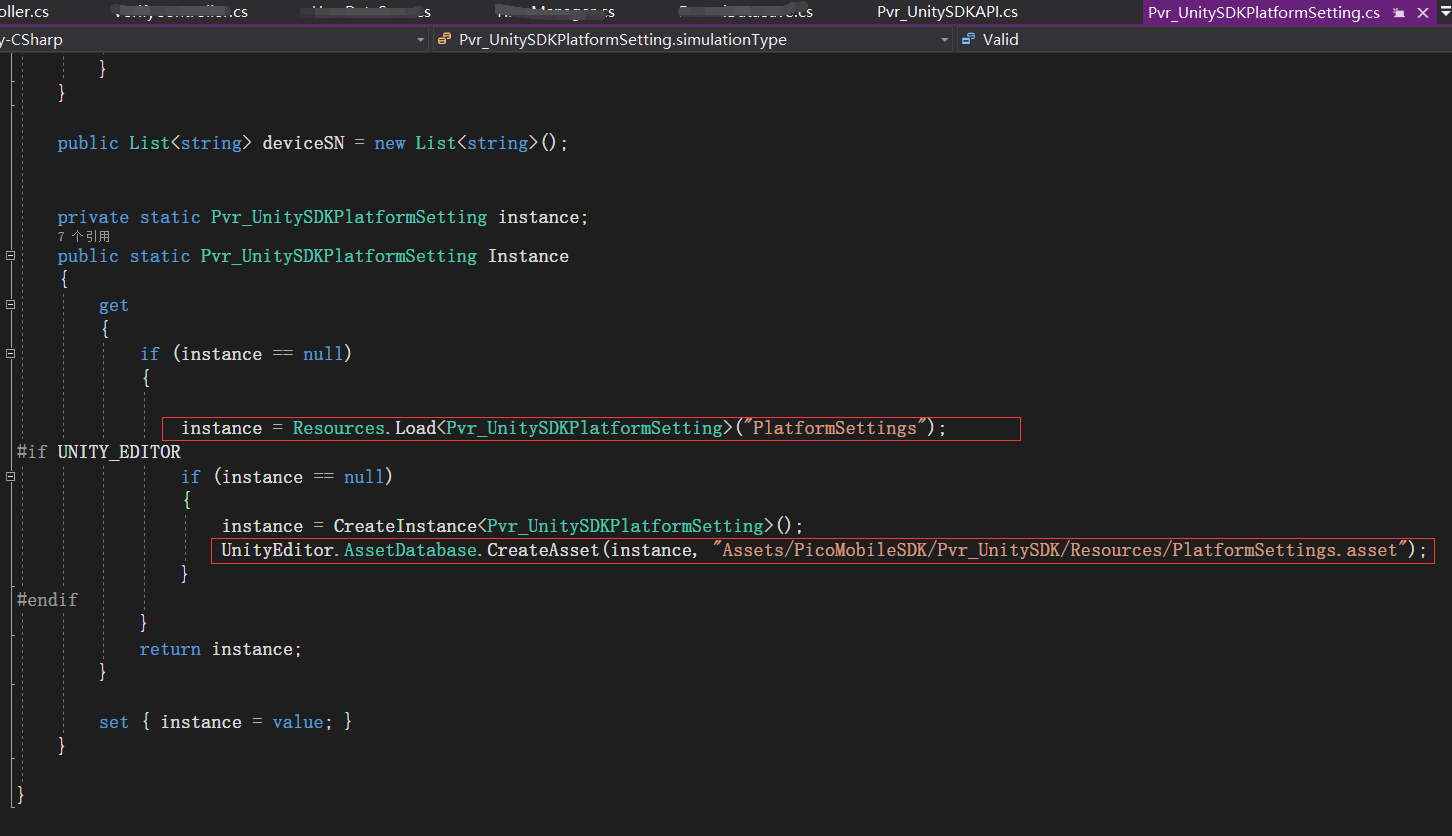
Task: Click 'AssetDatabase' in the CreateAsset line
Action: point(410,550)
